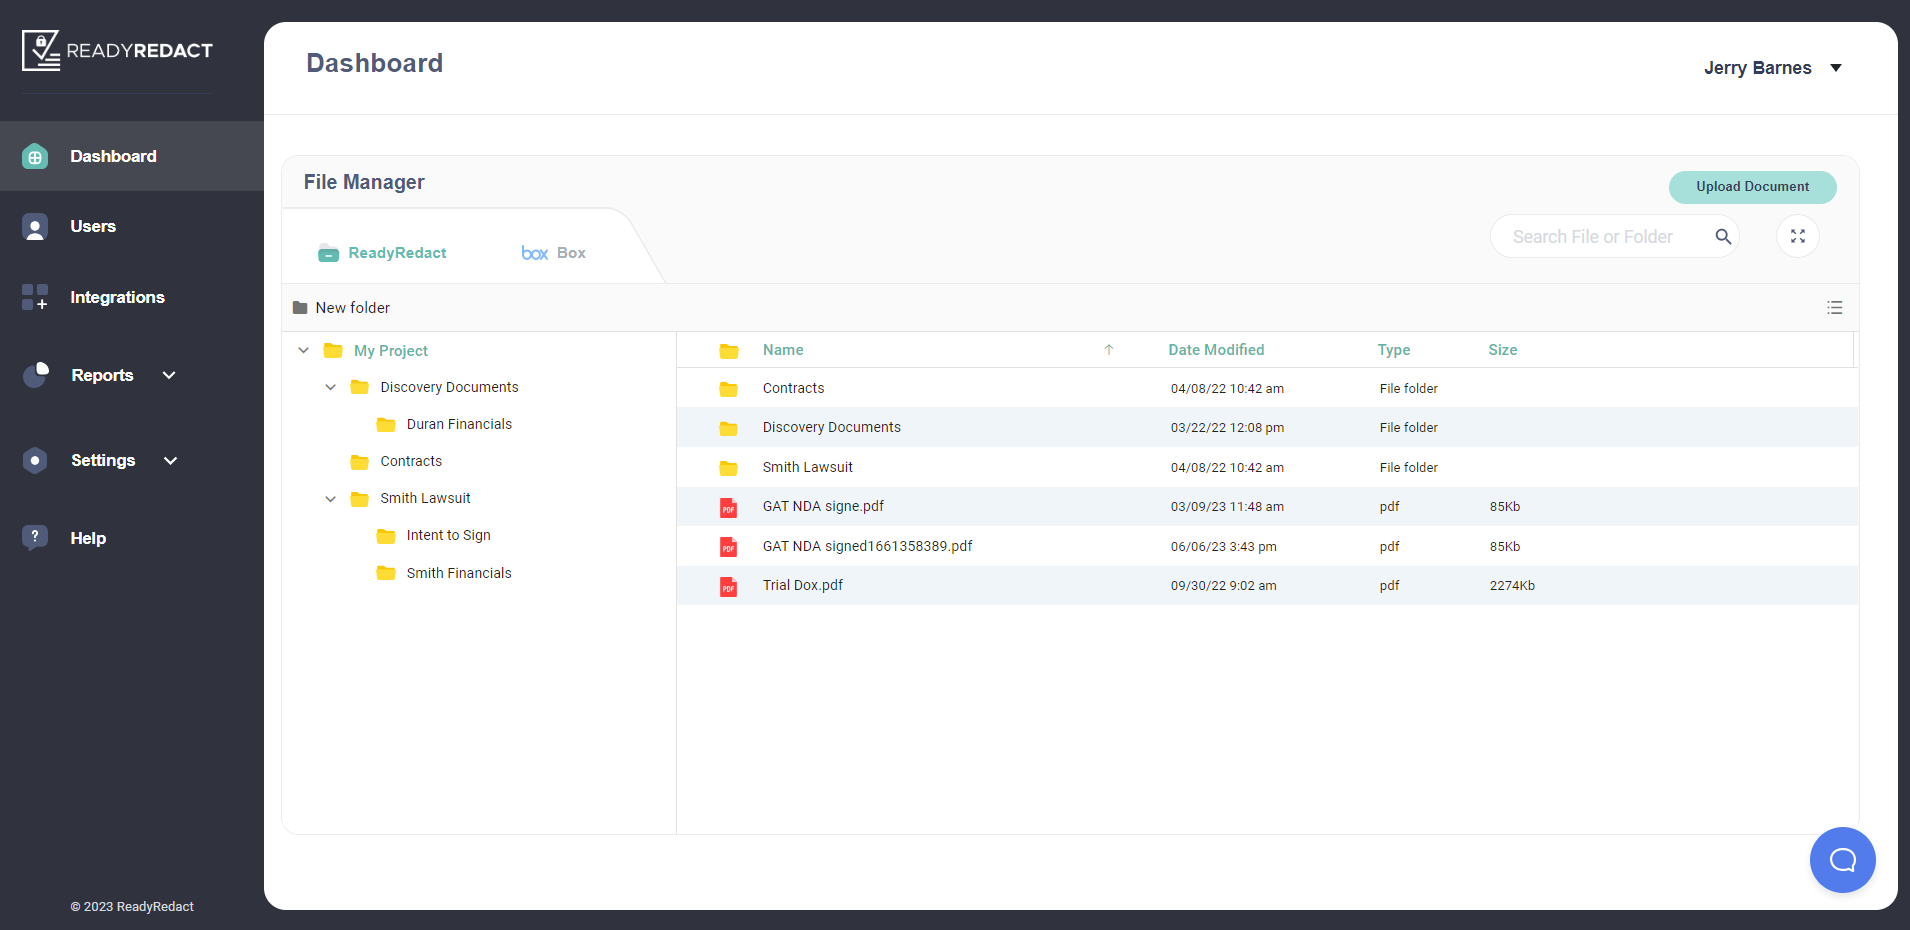The image size is (1910, 930).
Task: Click the Upload Document button
Action: [1752, 187]
